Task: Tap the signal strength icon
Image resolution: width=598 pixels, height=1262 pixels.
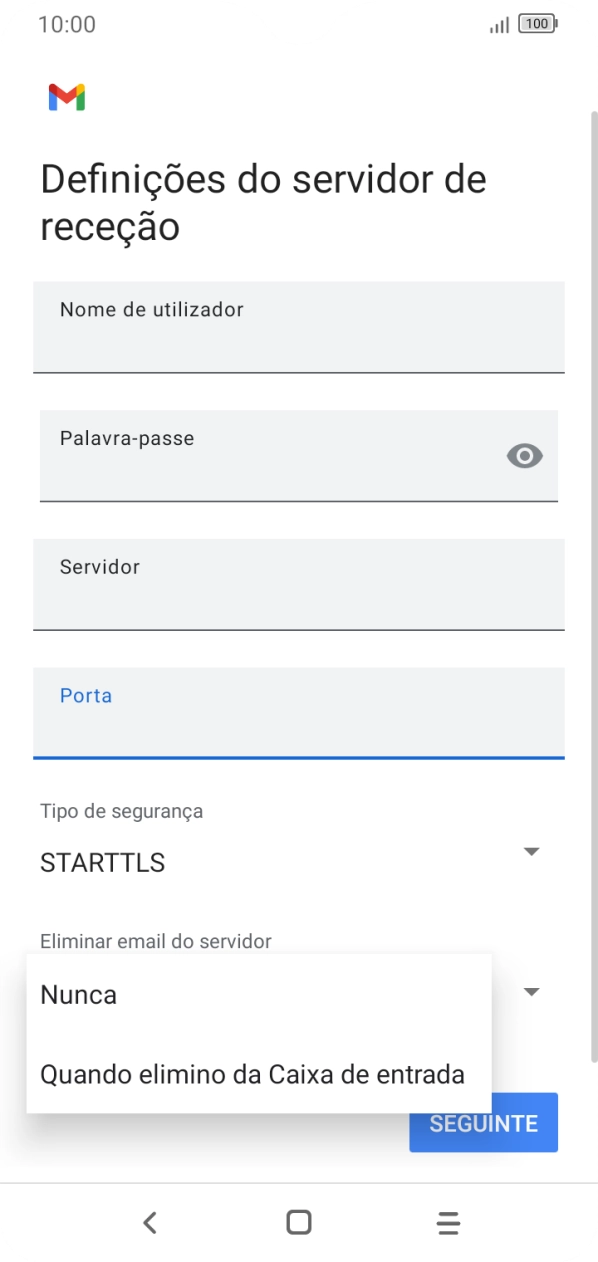Action: coord(498,24)
